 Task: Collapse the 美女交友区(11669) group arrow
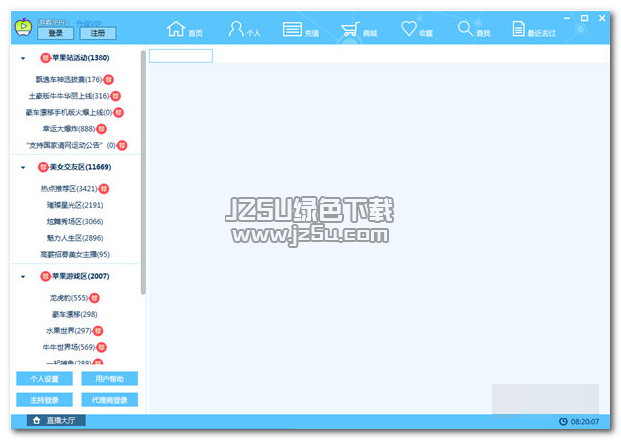tap(23, 168)
